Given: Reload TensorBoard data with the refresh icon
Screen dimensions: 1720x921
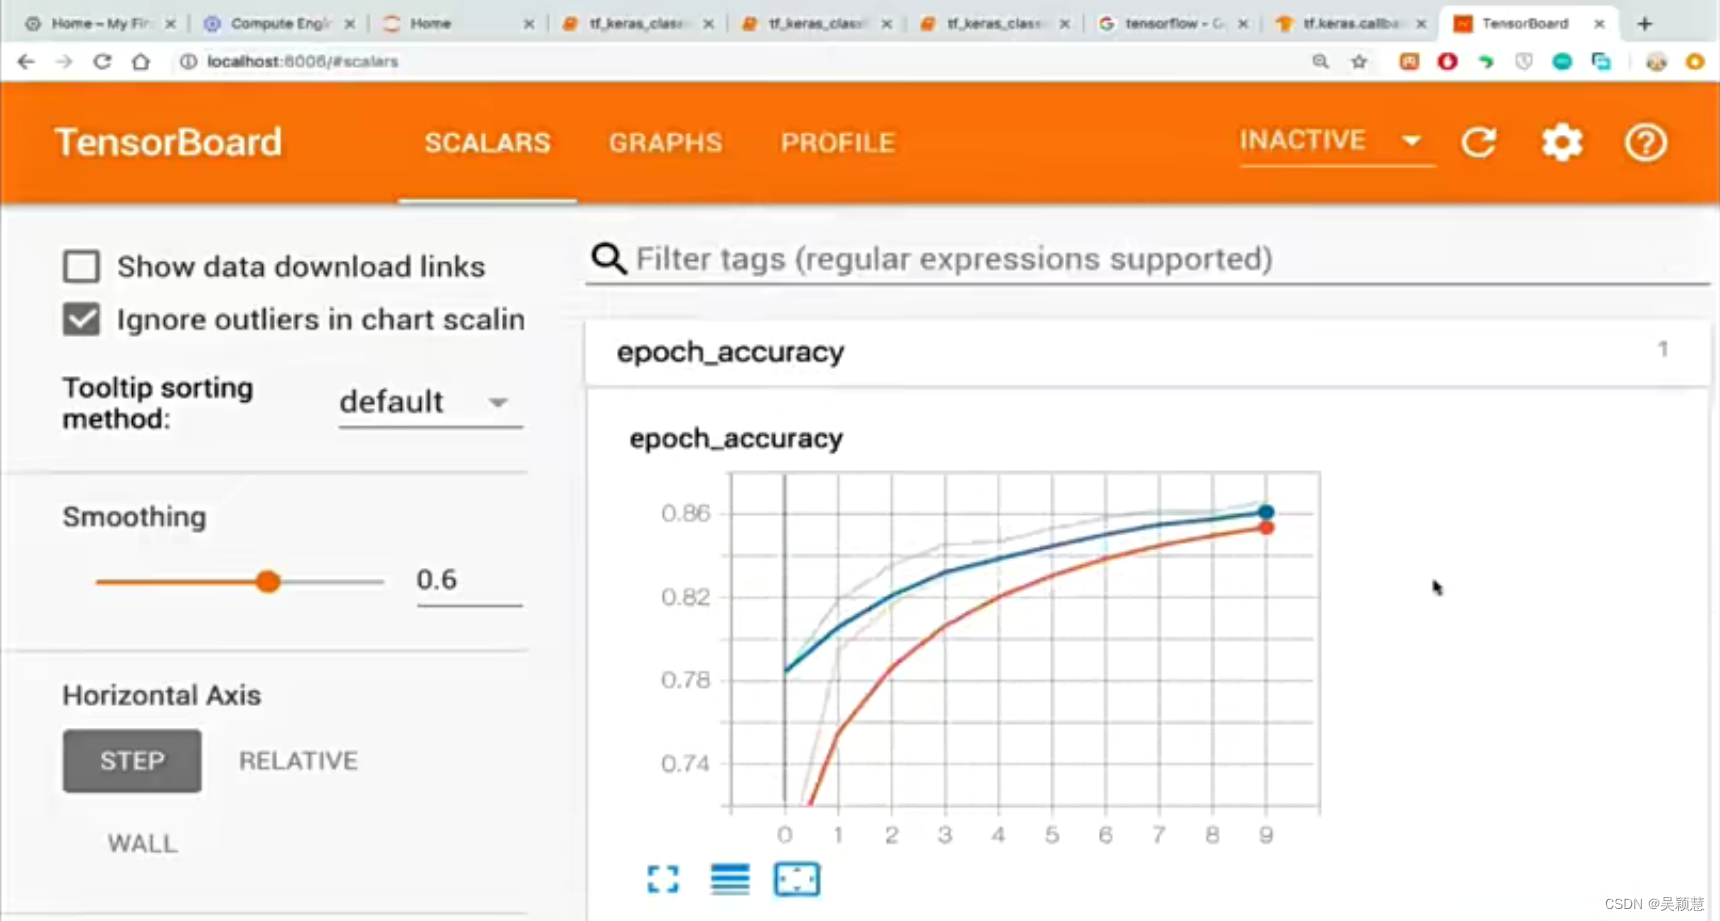Looking at the screenshot, I should [1479, 142].
